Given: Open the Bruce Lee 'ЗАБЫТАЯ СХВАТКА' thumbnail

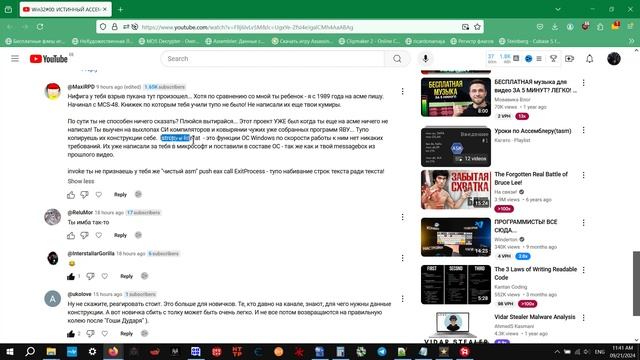Looking at the screenshot, I should pyautogui.click(x=456, y=189).
